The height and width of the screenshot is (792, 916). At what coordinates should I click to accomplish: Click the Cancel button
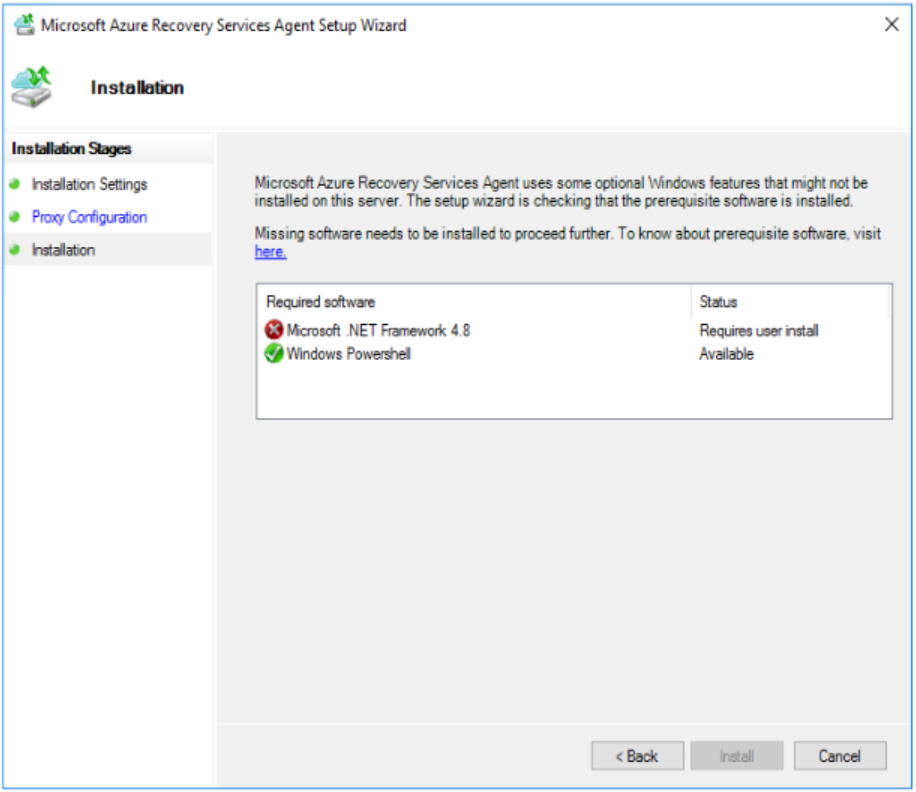839,755
